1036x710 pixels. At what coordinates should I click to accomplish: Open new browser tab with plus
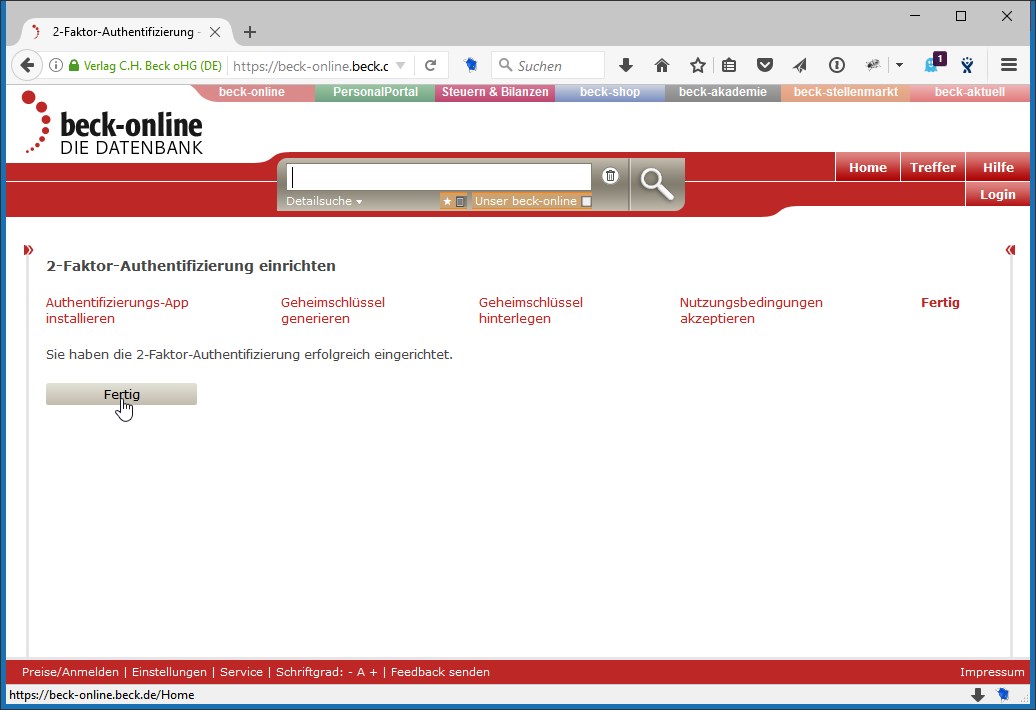click(x=250, y=32)
